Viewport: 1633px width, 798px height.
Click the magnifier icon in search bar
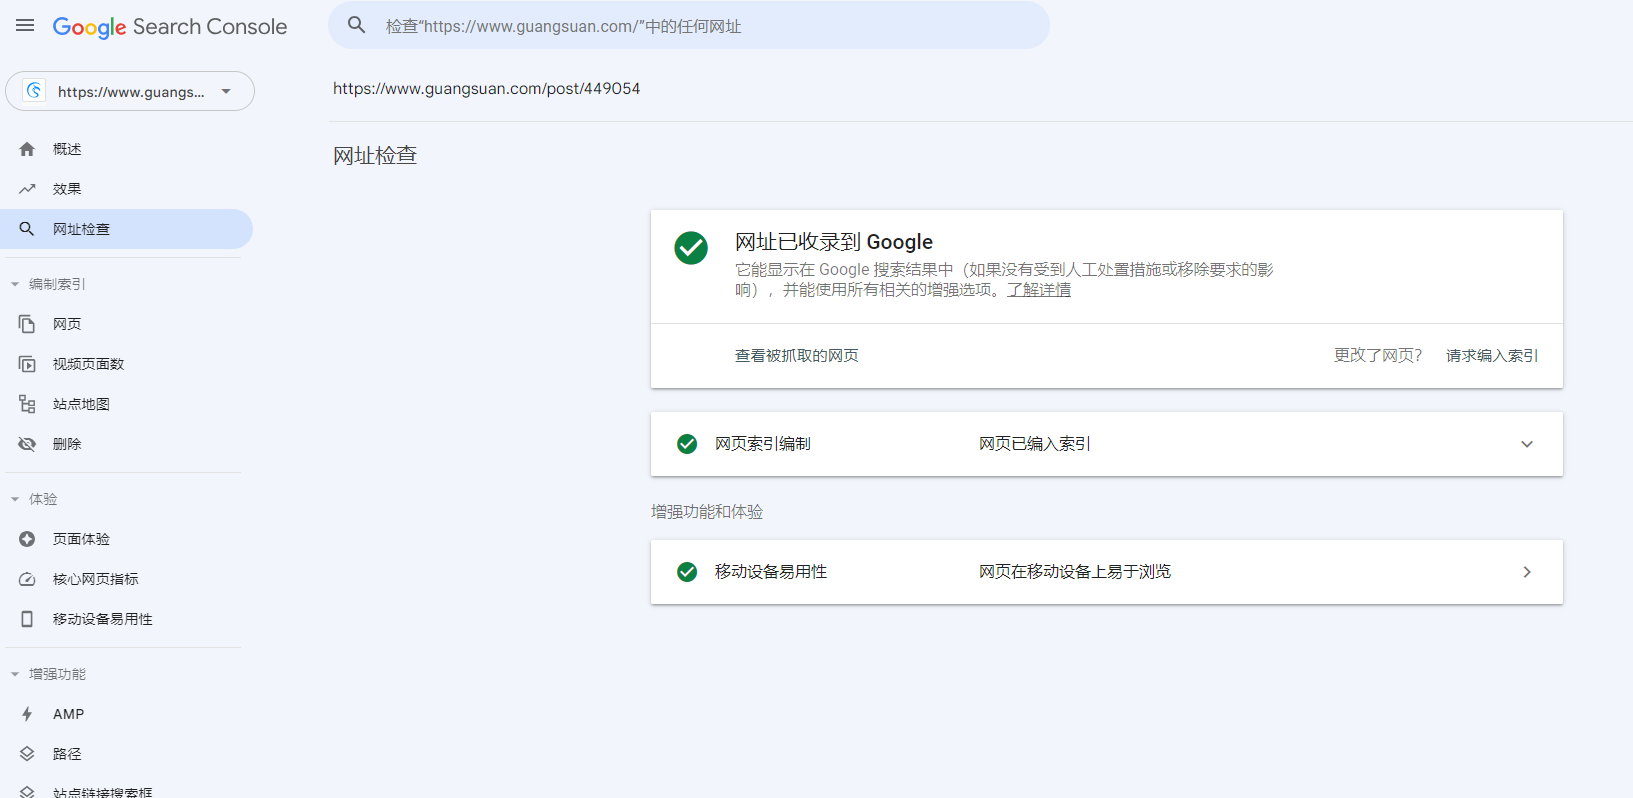point(357,25)
